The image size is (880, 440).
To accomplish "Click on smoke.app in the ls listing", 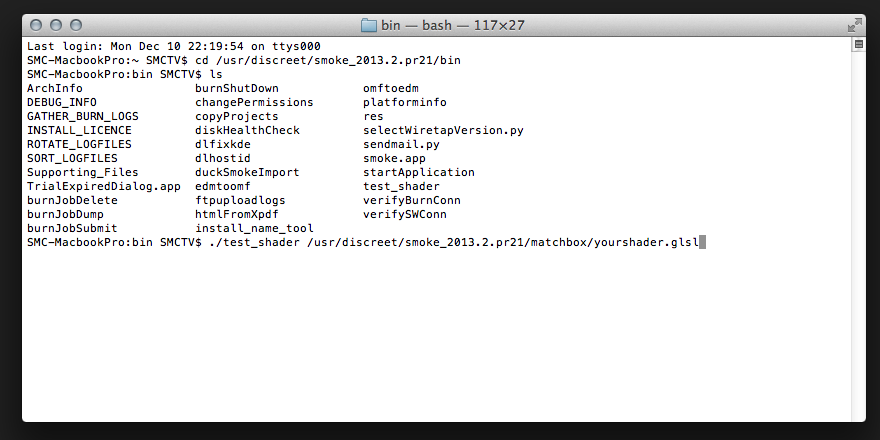I will pos(393,158).
